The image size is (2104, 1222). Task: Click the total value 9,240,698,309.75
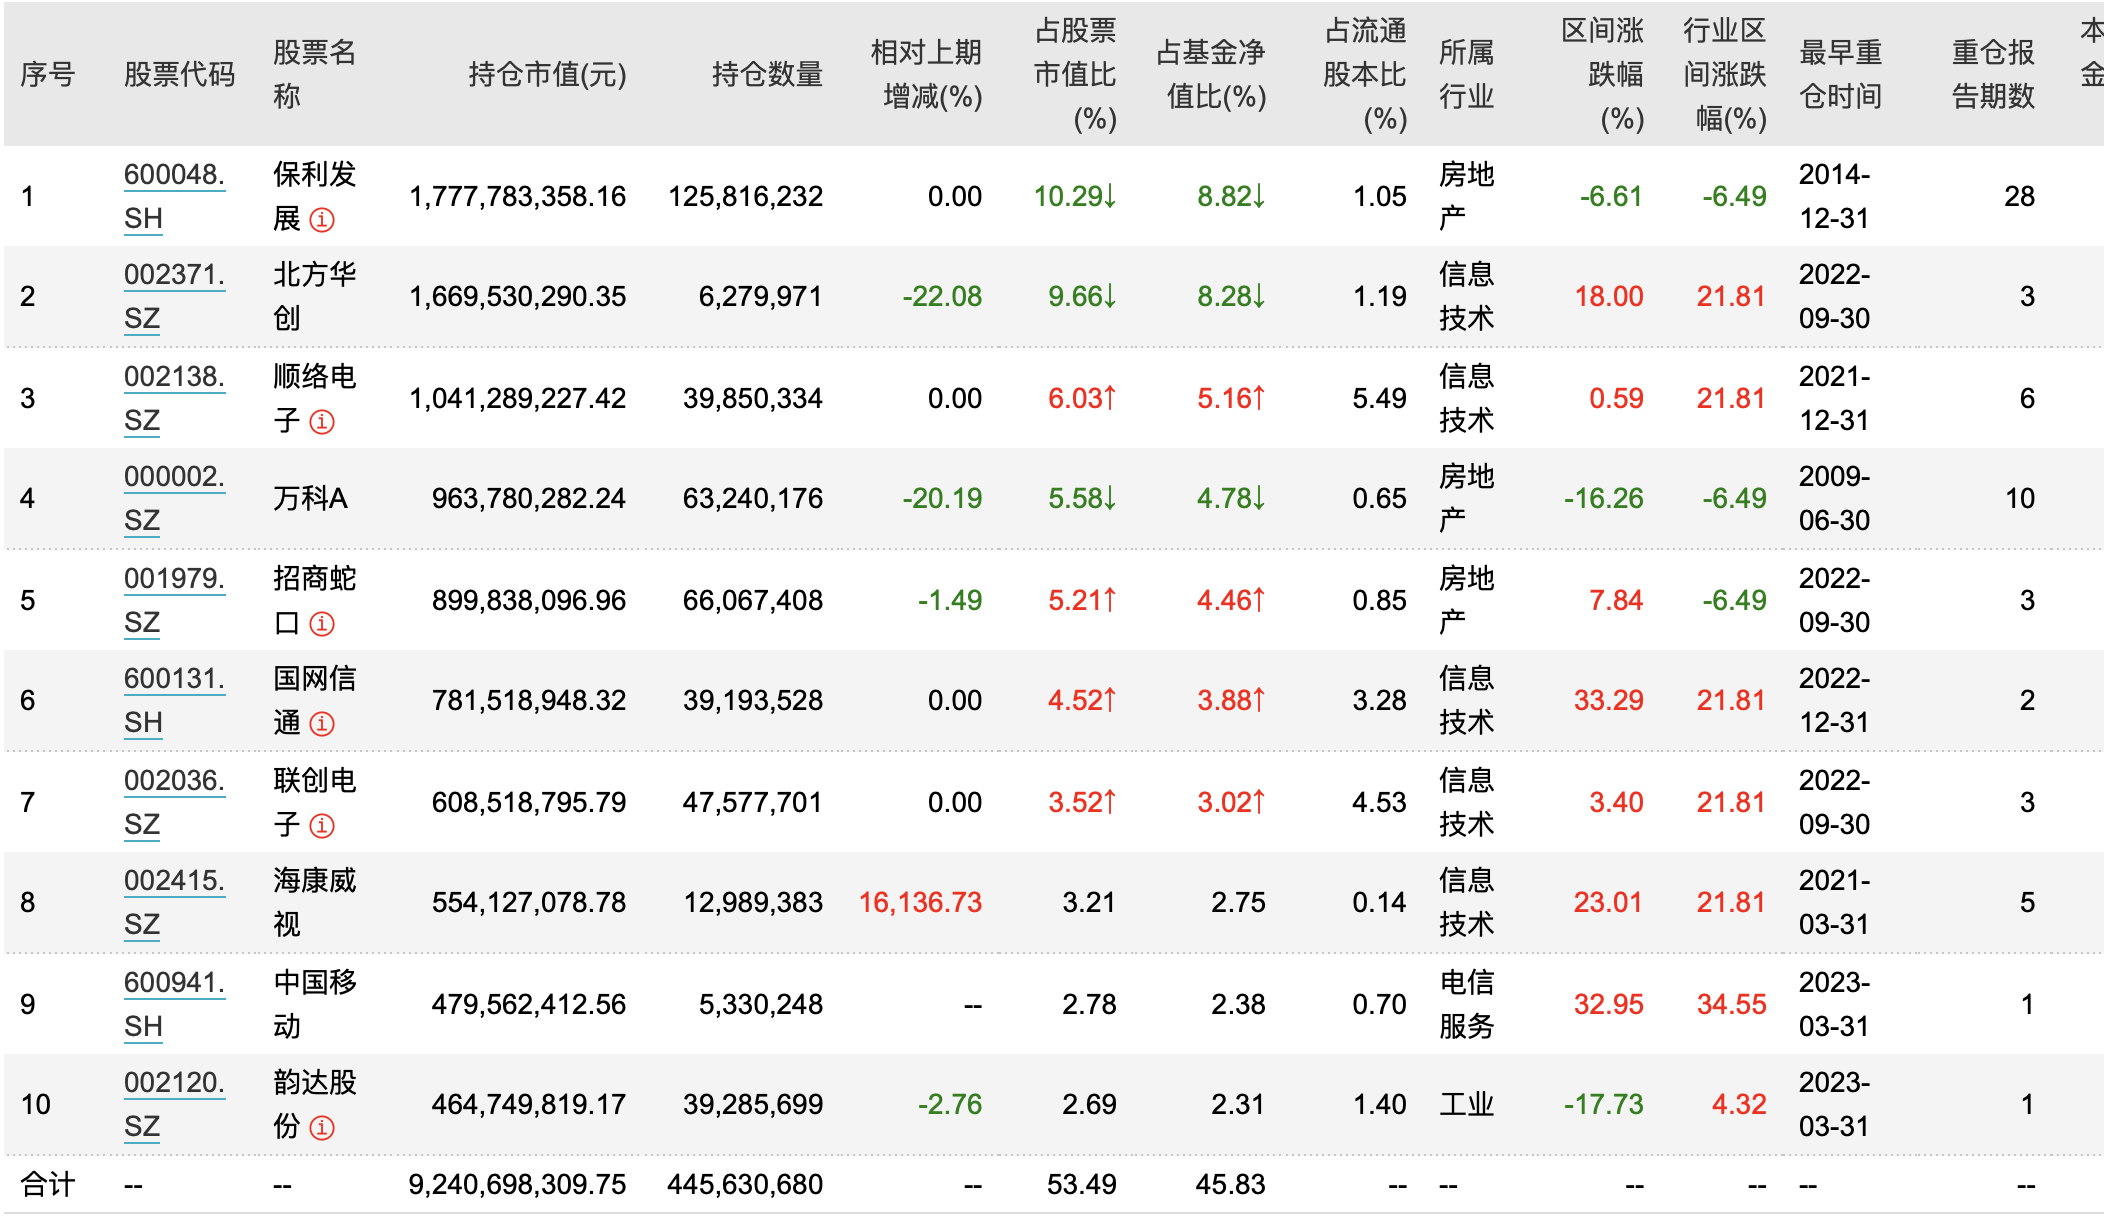coord(518,1184)
